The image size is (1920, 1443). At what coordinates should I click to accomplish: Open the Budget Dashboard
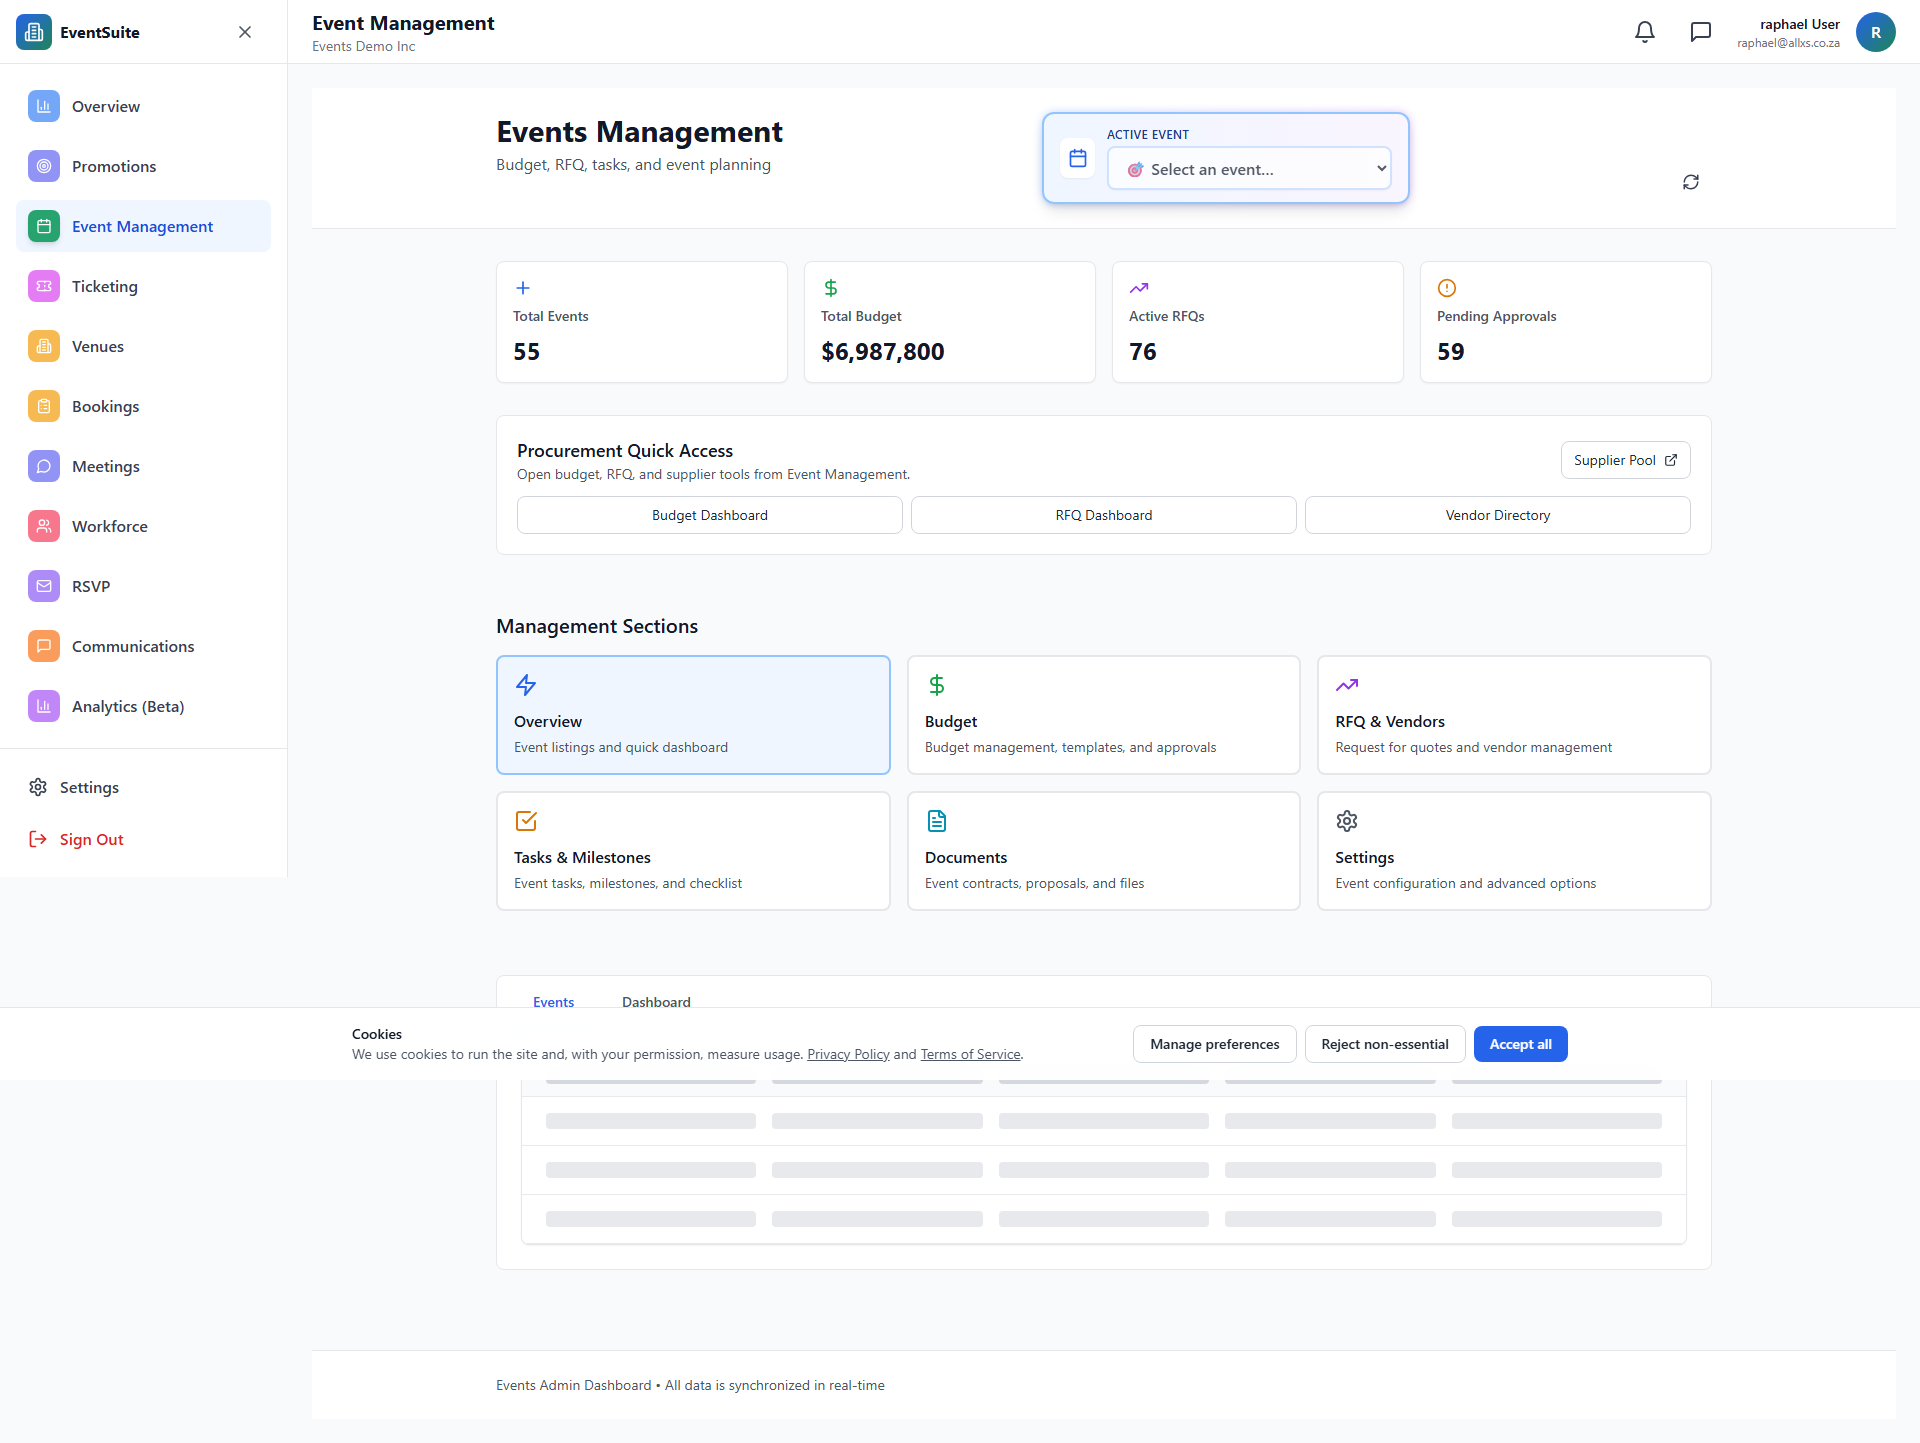(x=709, y=514)
